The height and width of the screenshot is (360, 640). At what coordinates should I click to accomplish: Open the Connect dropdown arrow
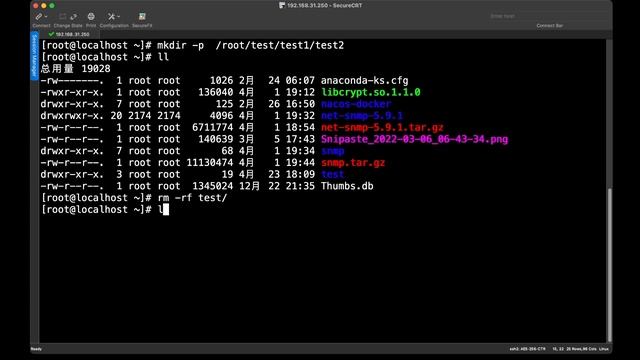coord(46,17)
